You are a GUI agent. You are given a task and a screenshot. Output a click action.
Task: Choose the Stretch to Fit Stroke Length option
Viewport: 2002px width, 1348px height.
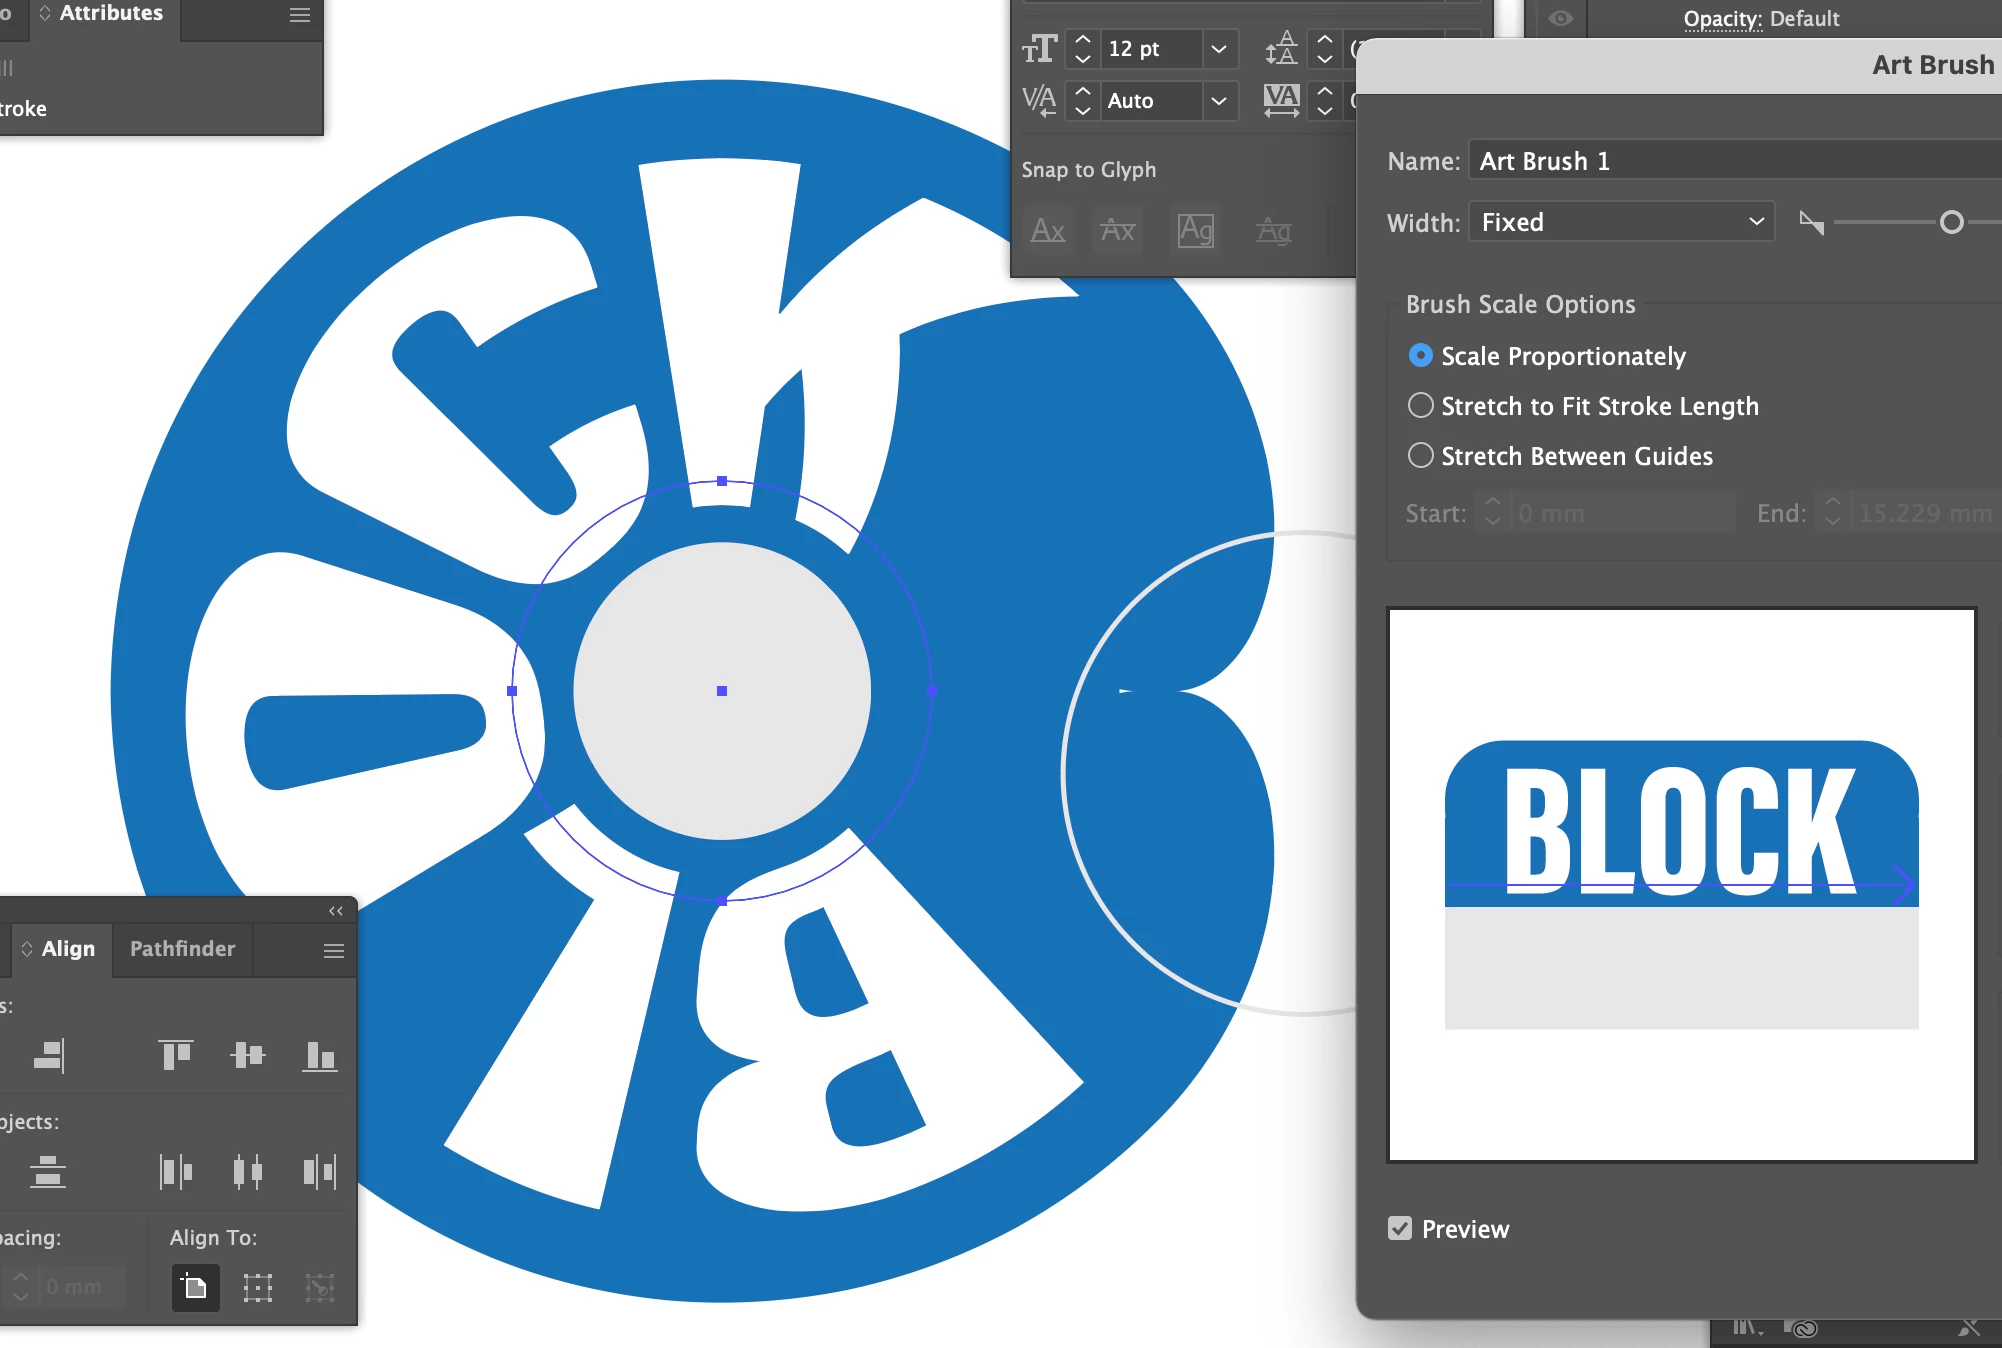(1420, 406)
